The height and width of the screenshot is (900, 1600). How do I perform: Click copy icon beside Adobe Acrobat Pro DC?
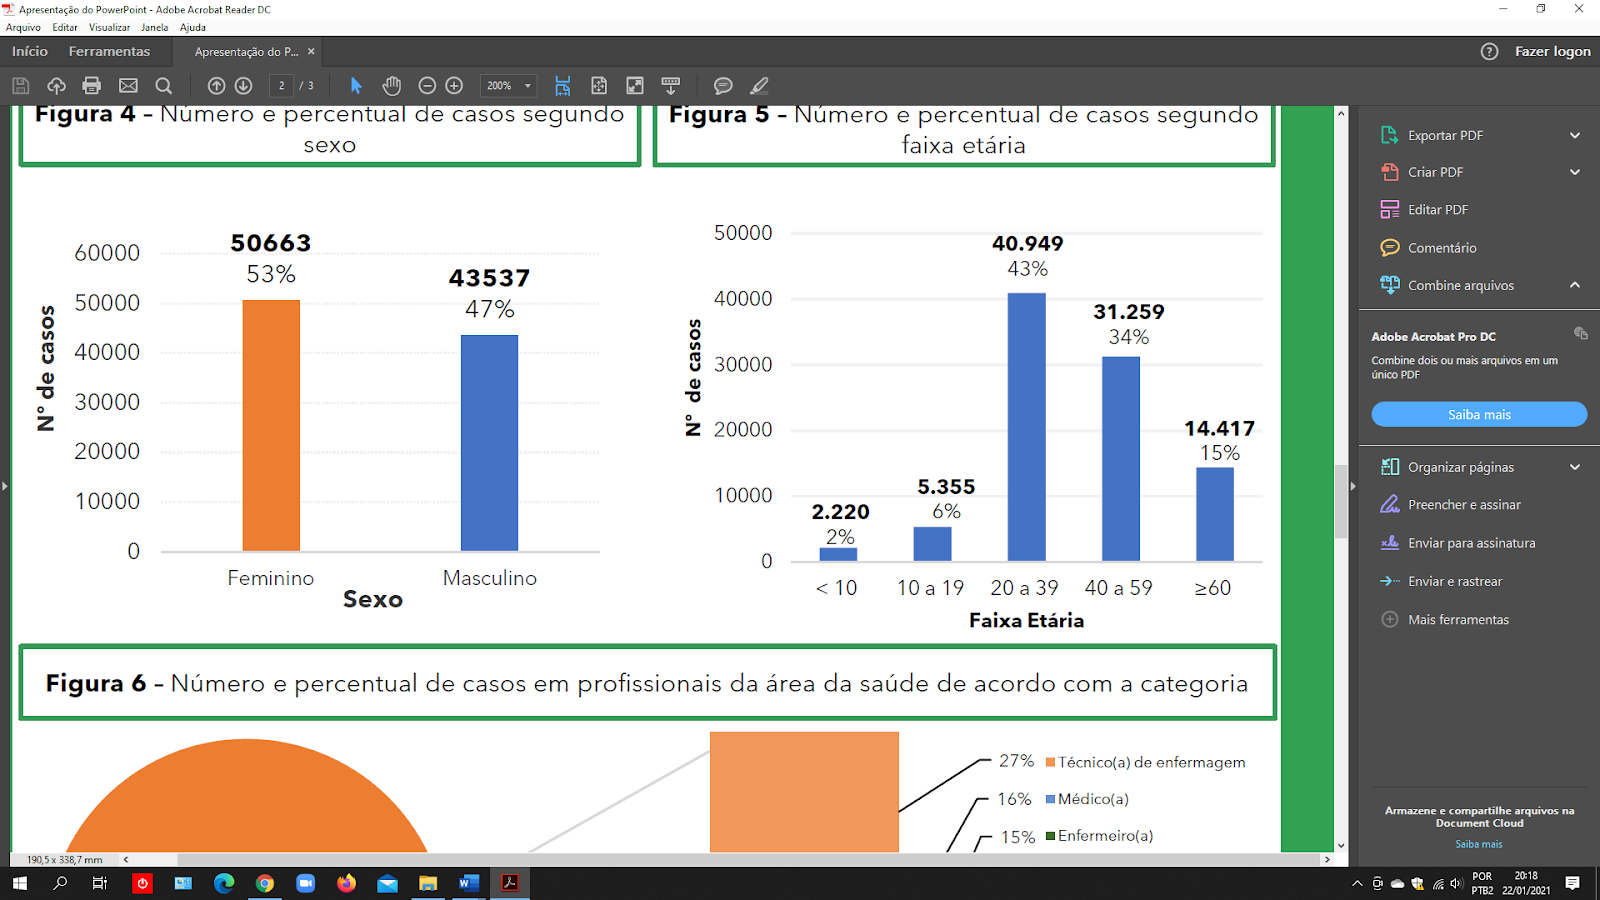[x=1580, y=333]
